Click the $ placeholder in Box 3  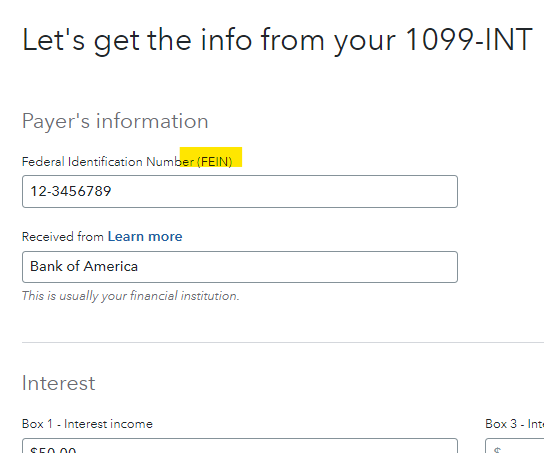coord(497,450)
